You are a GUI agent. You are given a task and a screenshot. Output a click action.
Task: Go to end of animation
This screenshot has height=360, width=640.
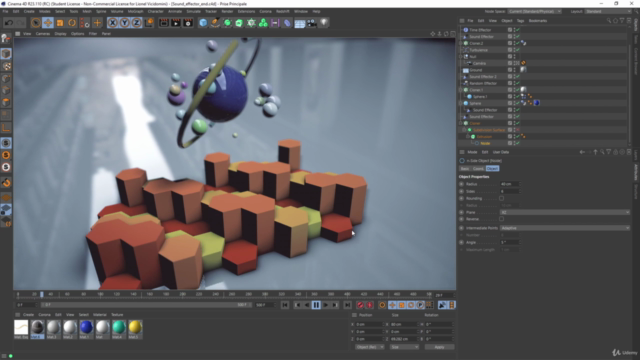pos(347,305)
